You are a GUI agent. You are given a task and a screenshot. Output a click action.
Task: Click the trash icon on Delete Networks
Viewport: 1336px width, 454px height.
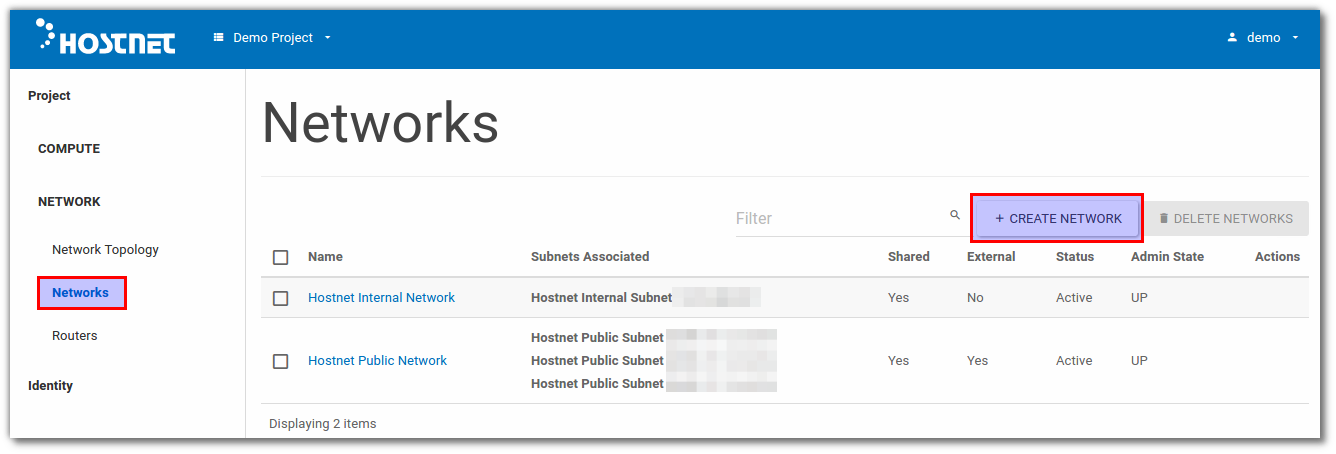coord(1163,218)
